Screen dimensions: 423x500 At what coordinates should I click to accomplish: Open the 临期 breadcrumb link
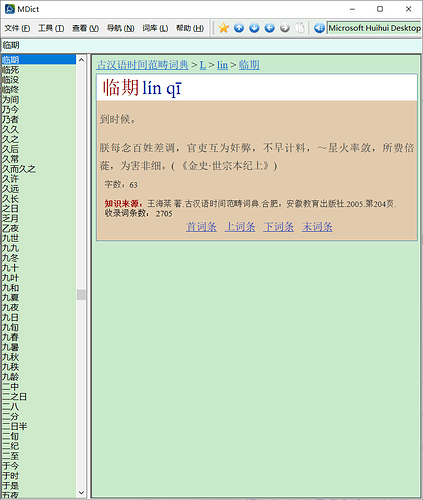tap(249, 65)
